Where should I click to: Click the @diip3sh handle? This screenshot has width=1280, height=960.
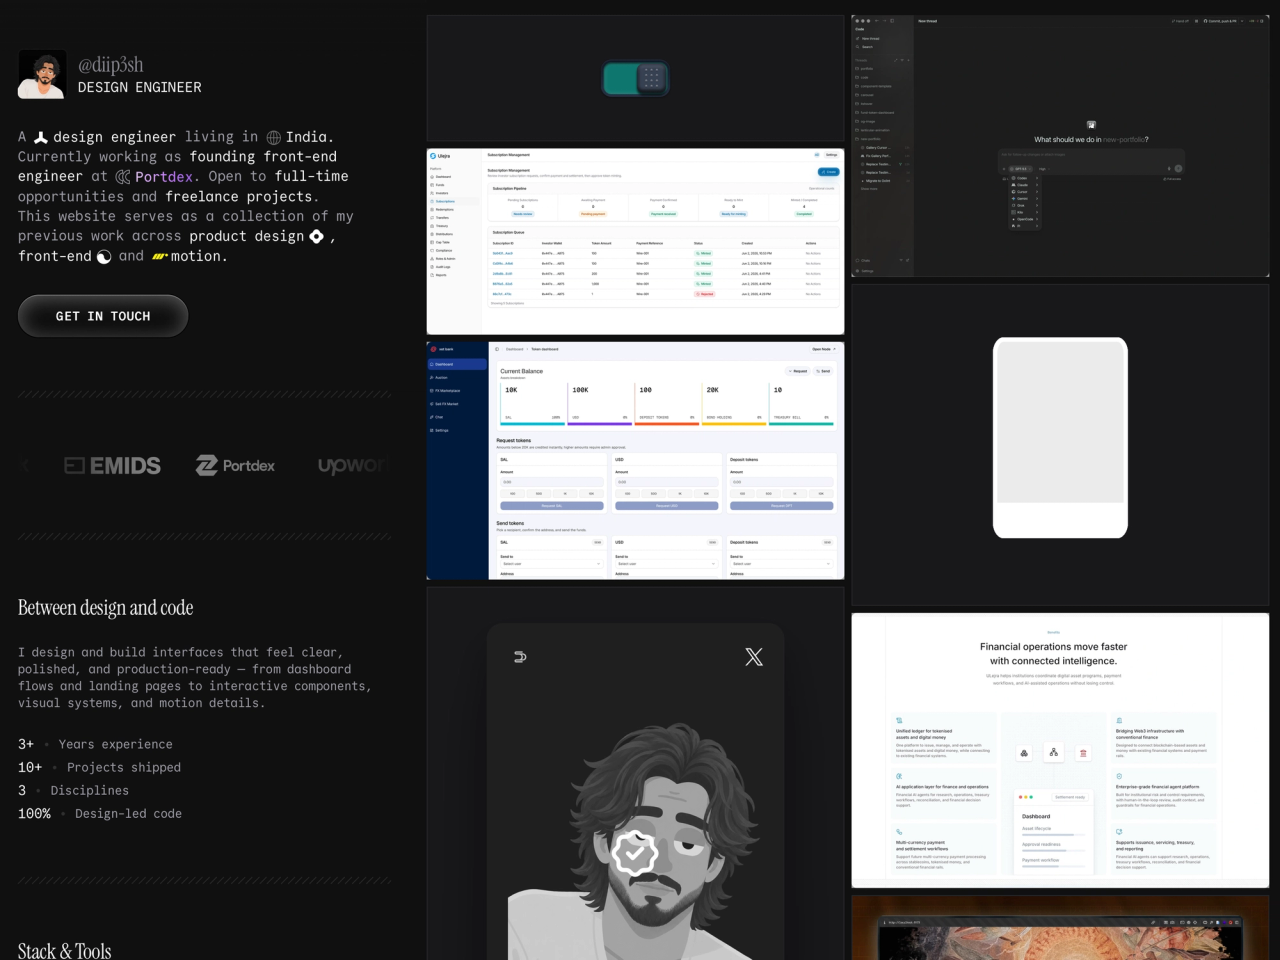pos(111,65)
